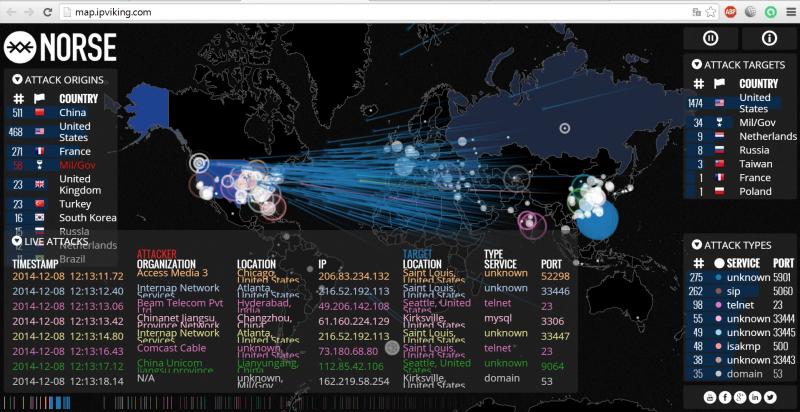The image size is (800, 412).
Task: Click France flag in Attack Origins
Action: point(40,151)
